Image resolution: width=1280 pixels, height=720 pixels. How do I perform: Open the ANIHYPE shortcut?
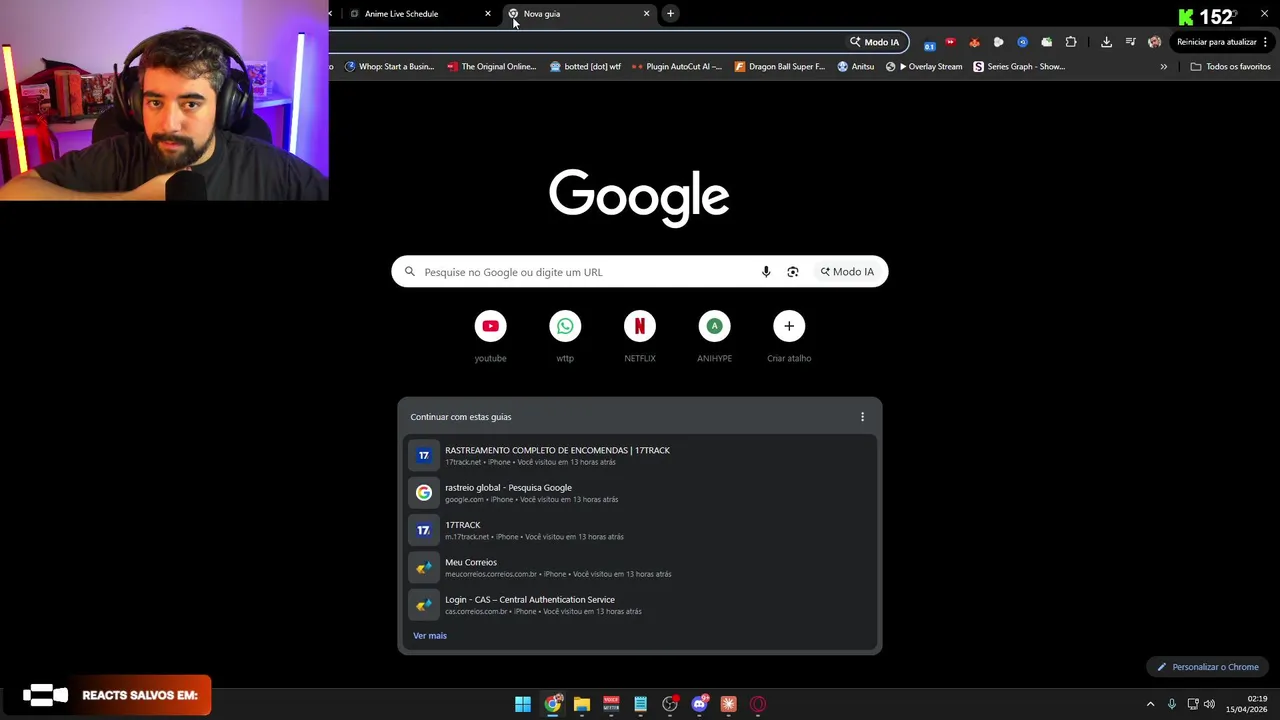[x=714, y=336]
